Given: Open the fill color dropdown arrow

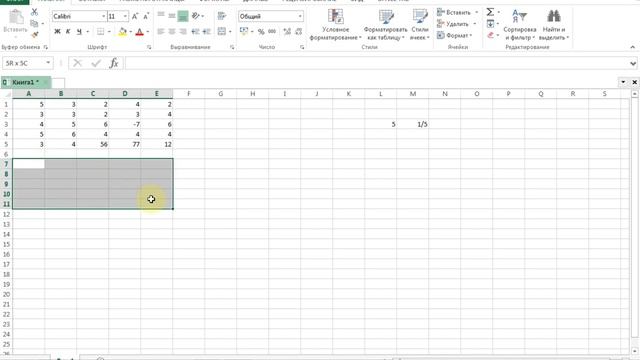Looking at the screenshot, I should (130, 31).
